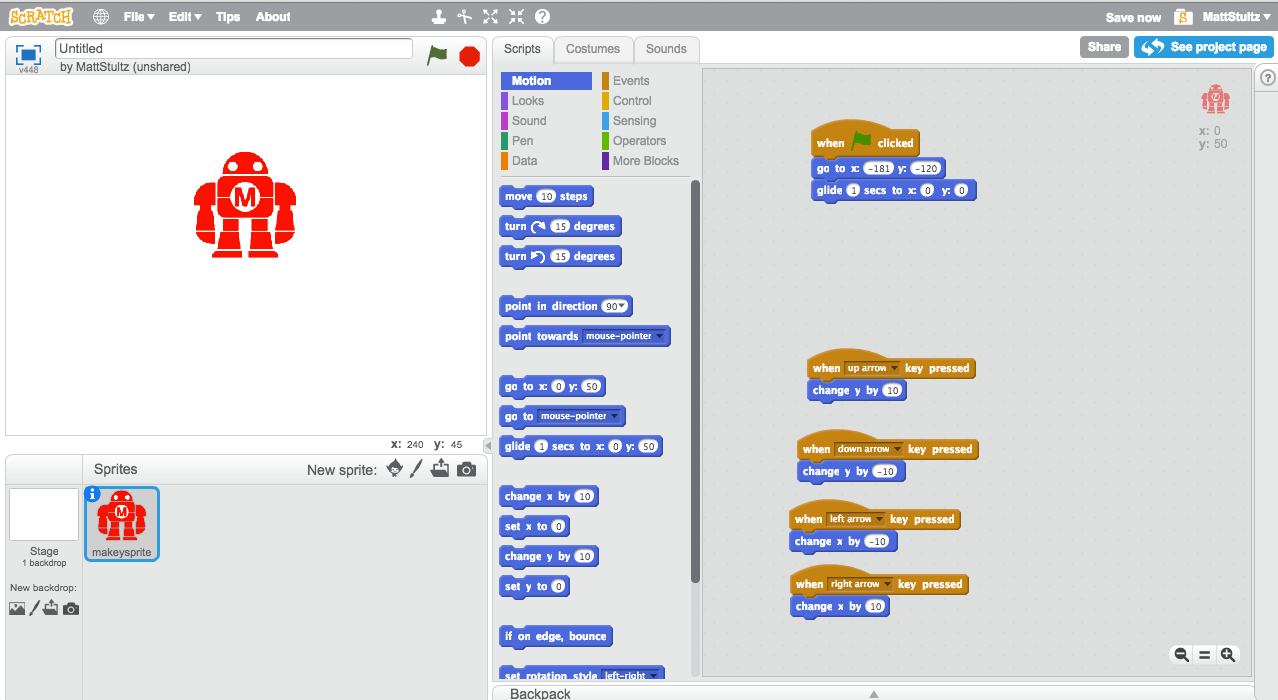Switch stage to full screen mode
Viewport: 1278px width, 700px height.
(28, 54)
